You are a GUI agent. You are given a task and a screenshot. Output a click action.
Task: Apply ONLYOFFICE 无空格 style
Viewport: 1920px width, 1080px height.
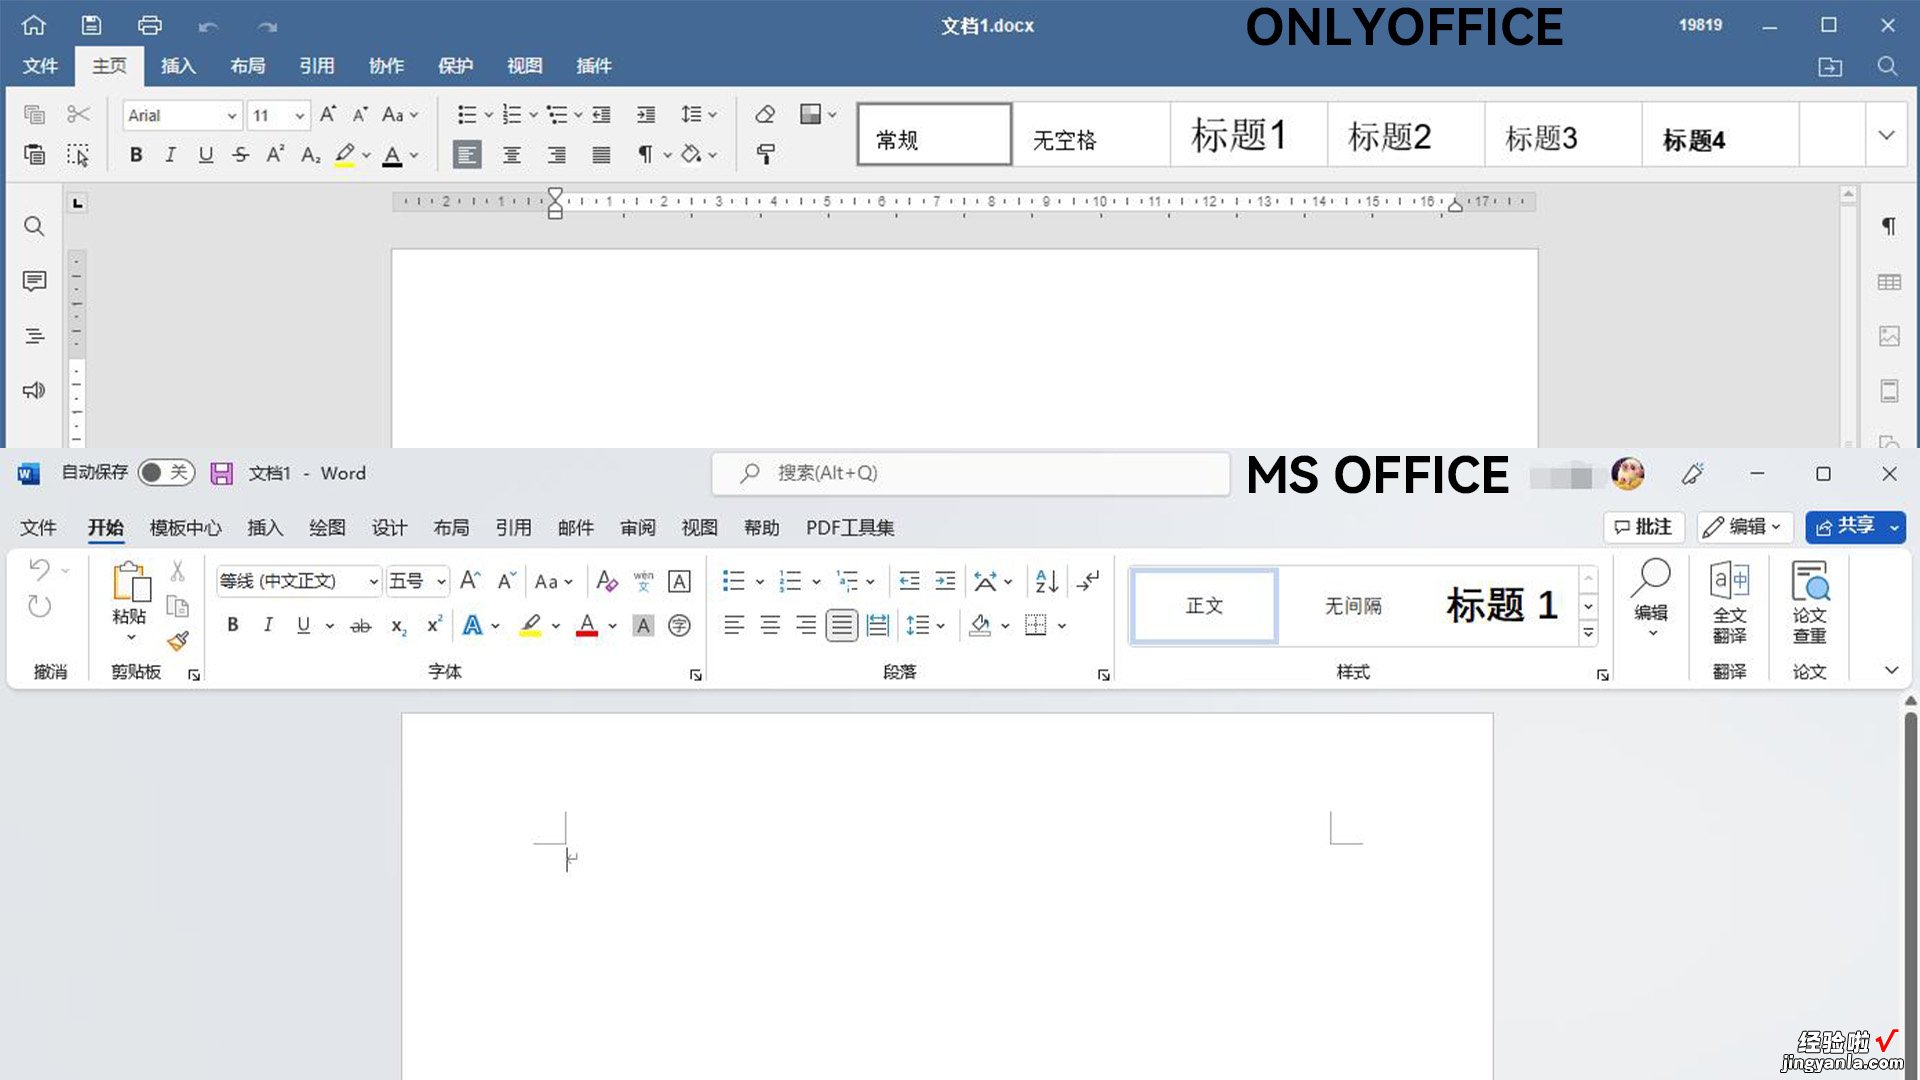pyautogui.click(x=1091, y=135)
